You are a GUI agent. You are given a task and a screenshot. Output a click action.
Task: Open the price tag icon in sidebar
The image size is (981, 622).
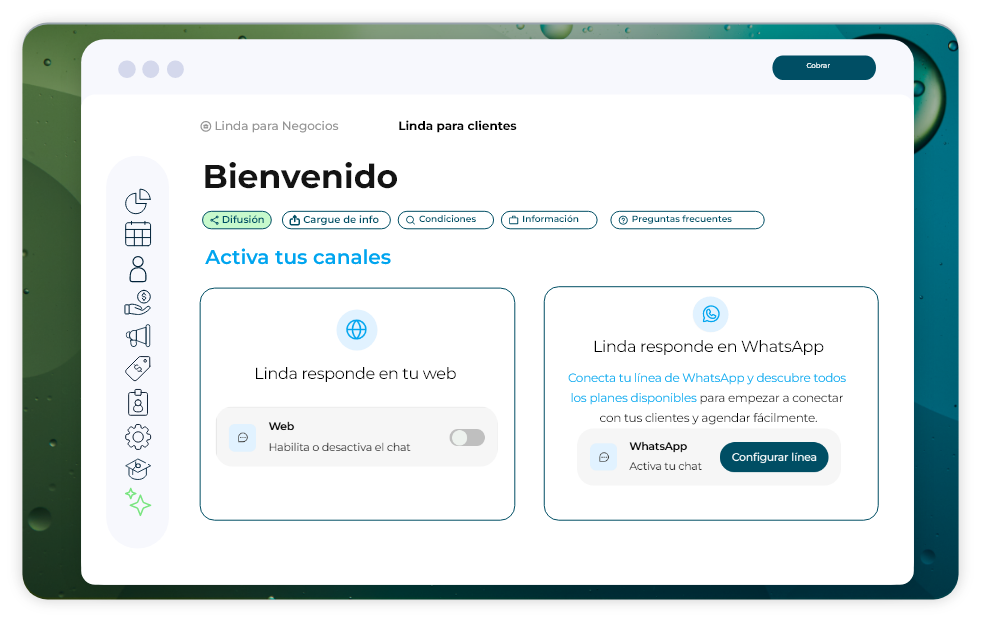138,369
